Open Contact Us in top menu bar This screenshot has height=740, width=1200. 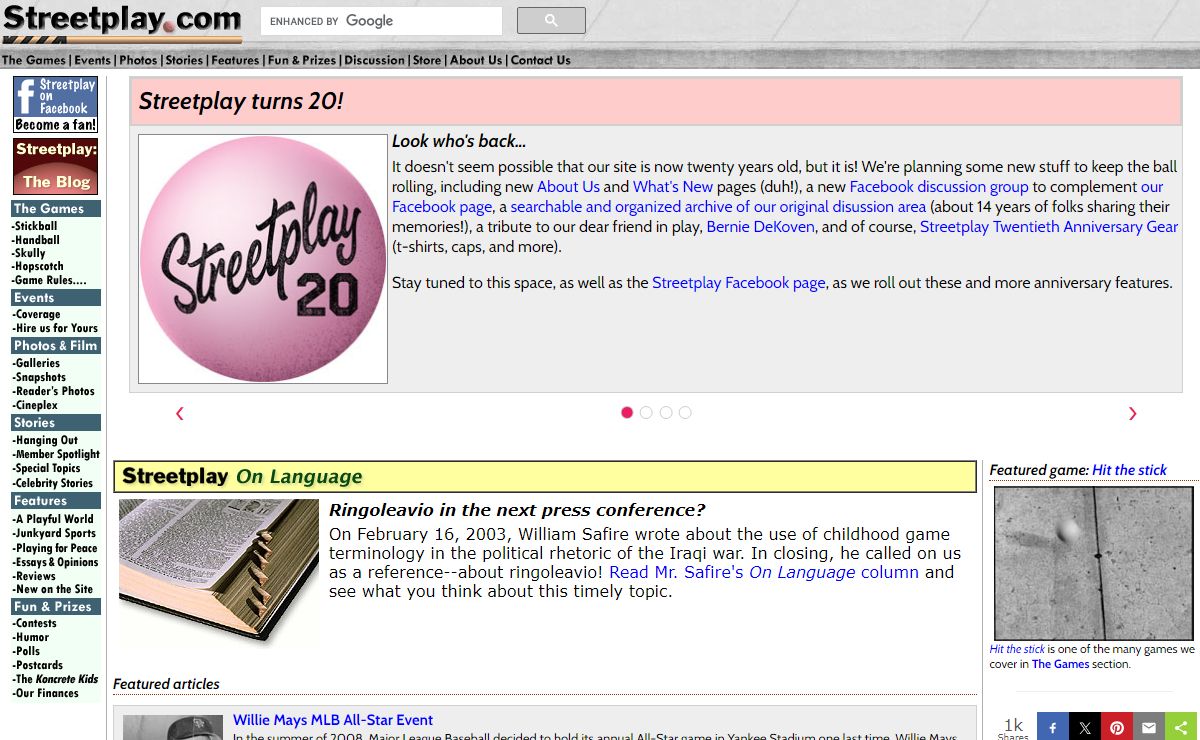coord(541,60)
